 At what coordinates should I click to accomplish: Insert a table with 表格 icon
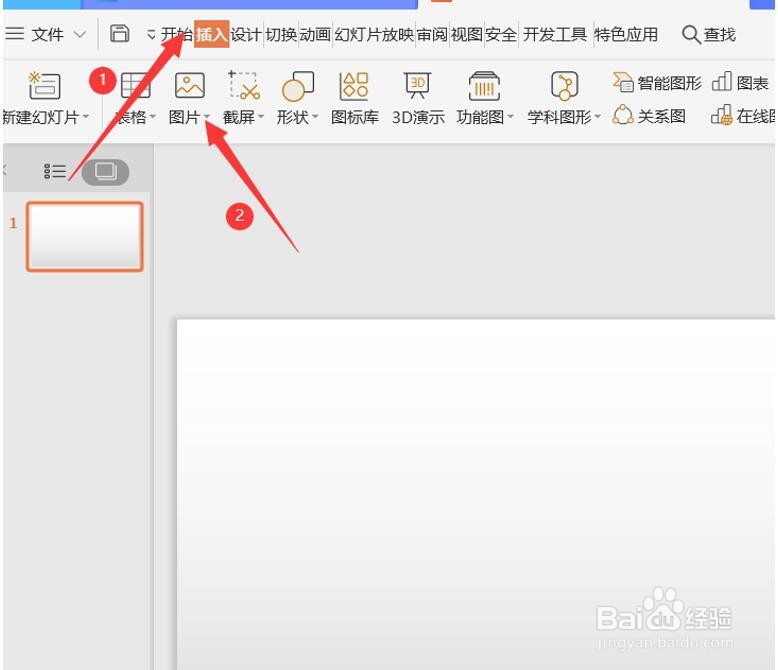(x=135, y=85)
